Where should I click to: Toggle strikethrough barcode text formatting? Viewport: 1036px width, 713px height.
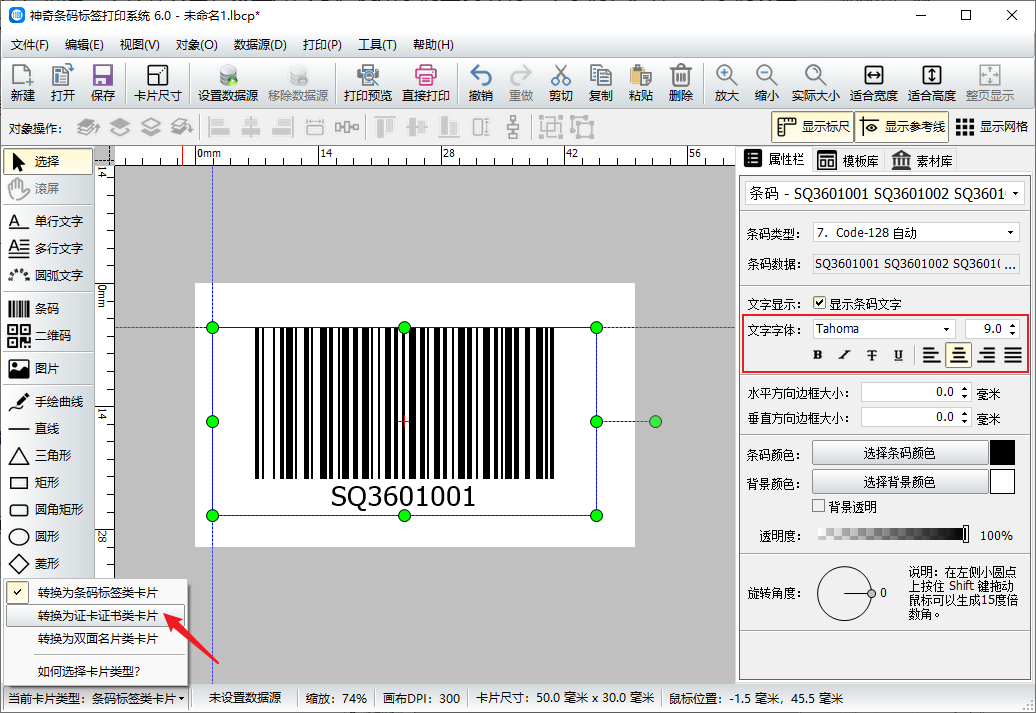click(x=871, y=355)
